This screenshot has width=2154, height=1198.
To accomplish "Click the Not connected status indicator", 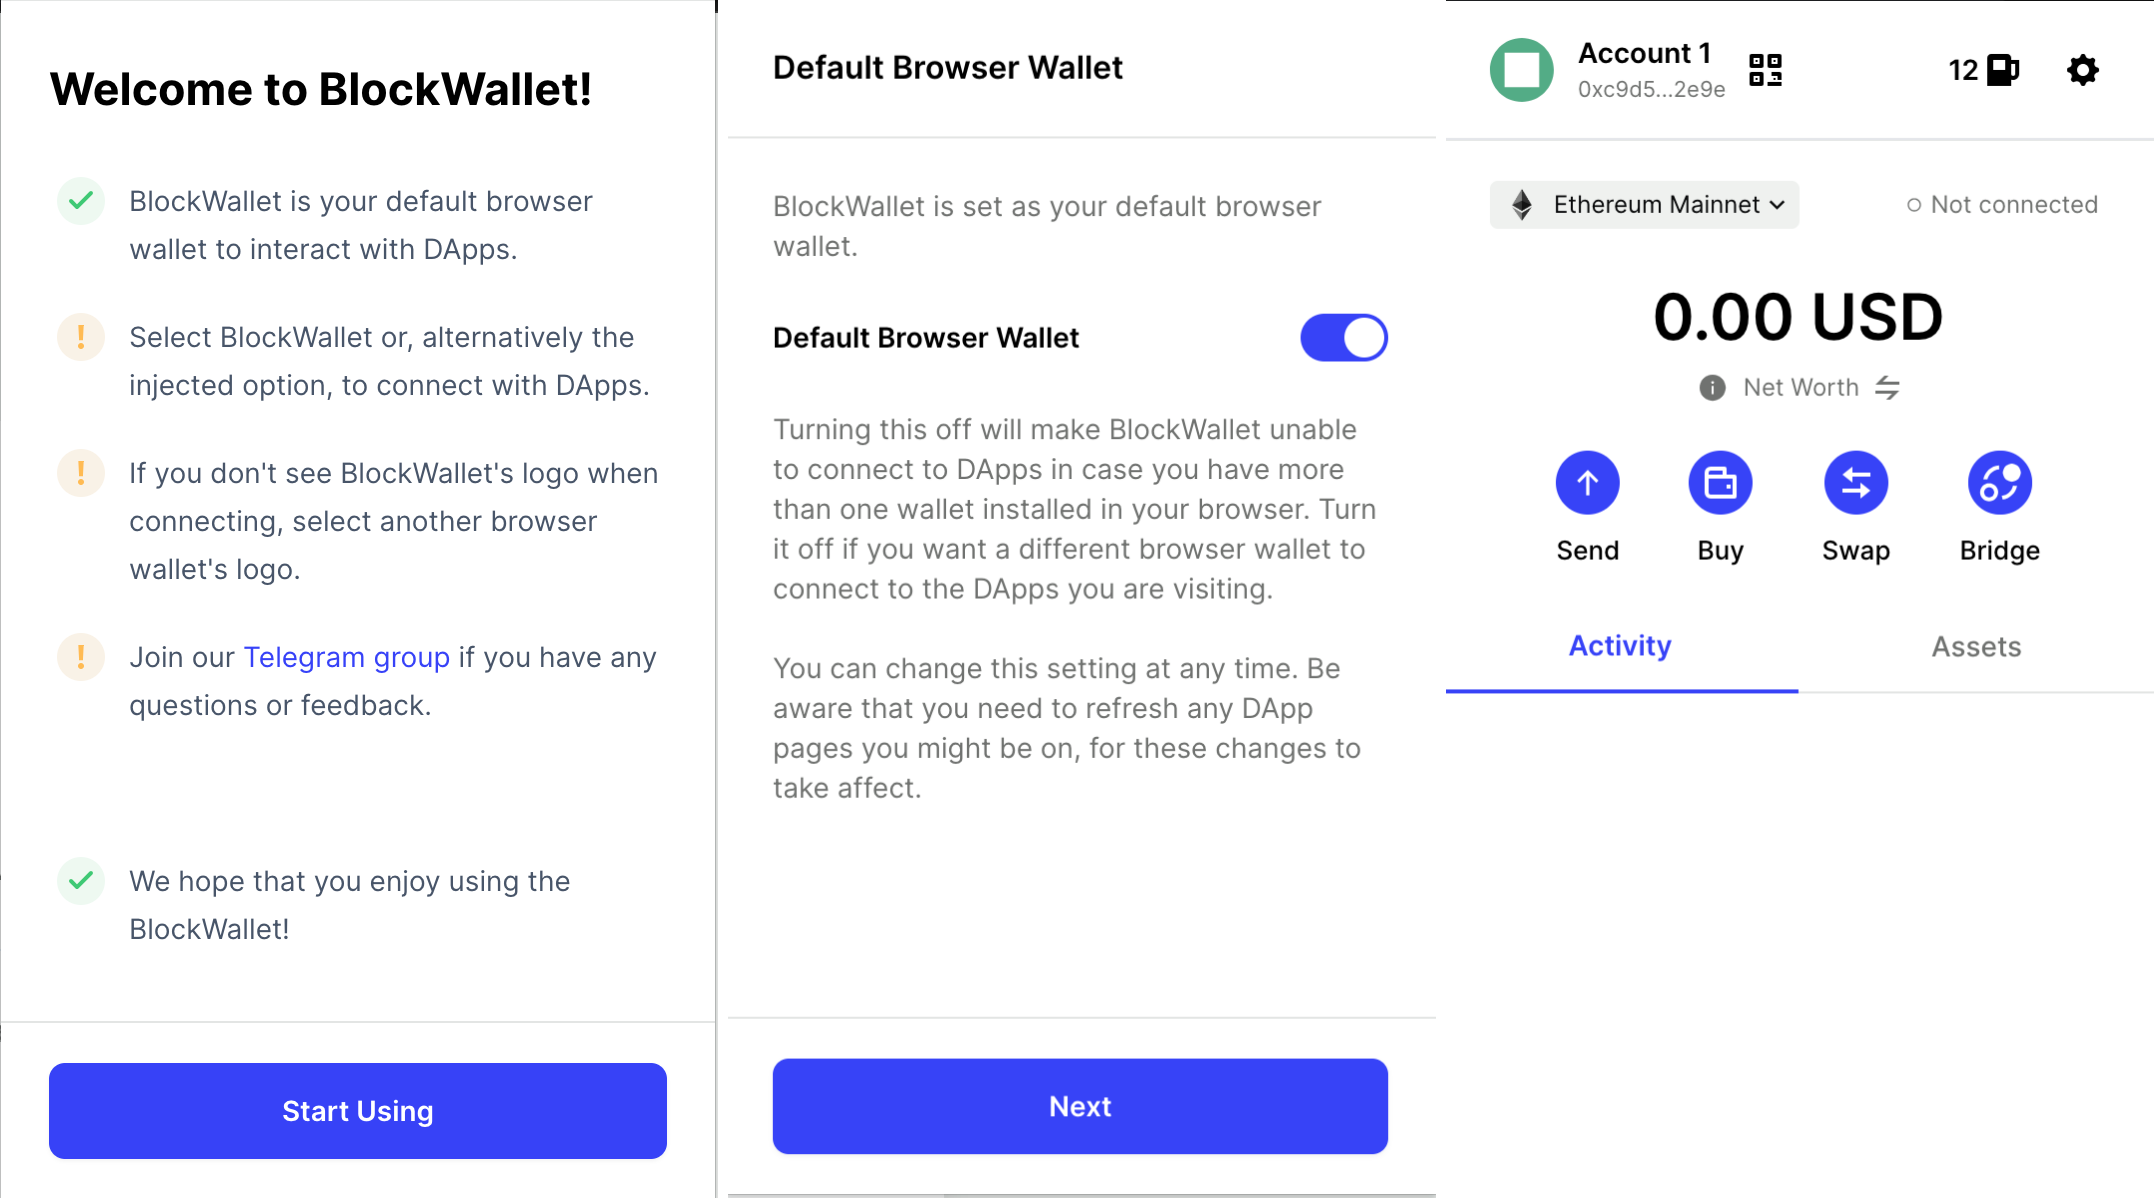I will pos(2002,205).
